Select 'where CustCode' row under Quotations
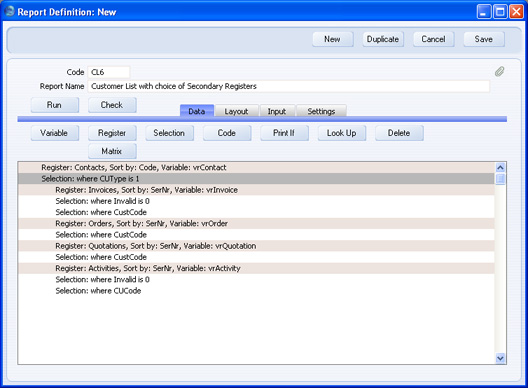Screen dimensions: 528x388 (x=256, y=257)
